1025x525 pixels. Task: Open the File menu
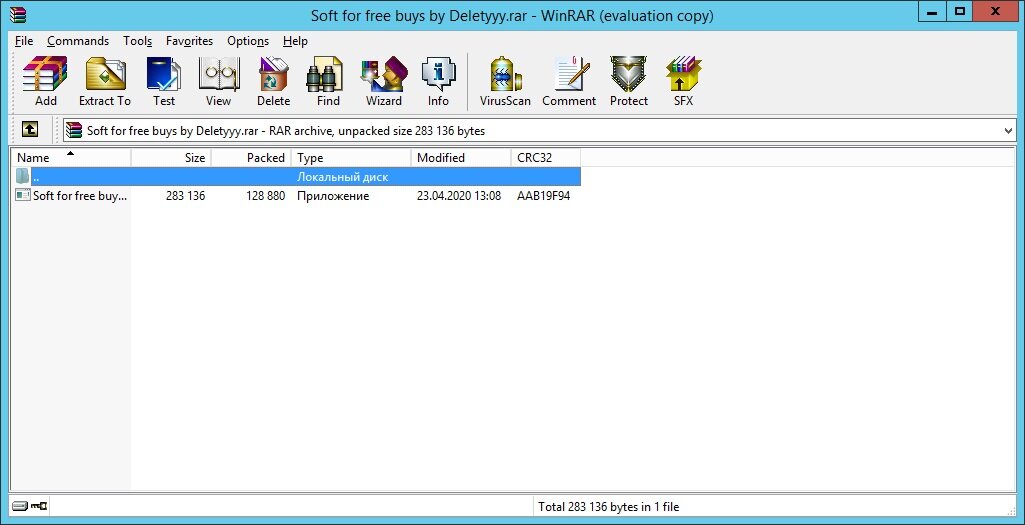pos(24,41)
